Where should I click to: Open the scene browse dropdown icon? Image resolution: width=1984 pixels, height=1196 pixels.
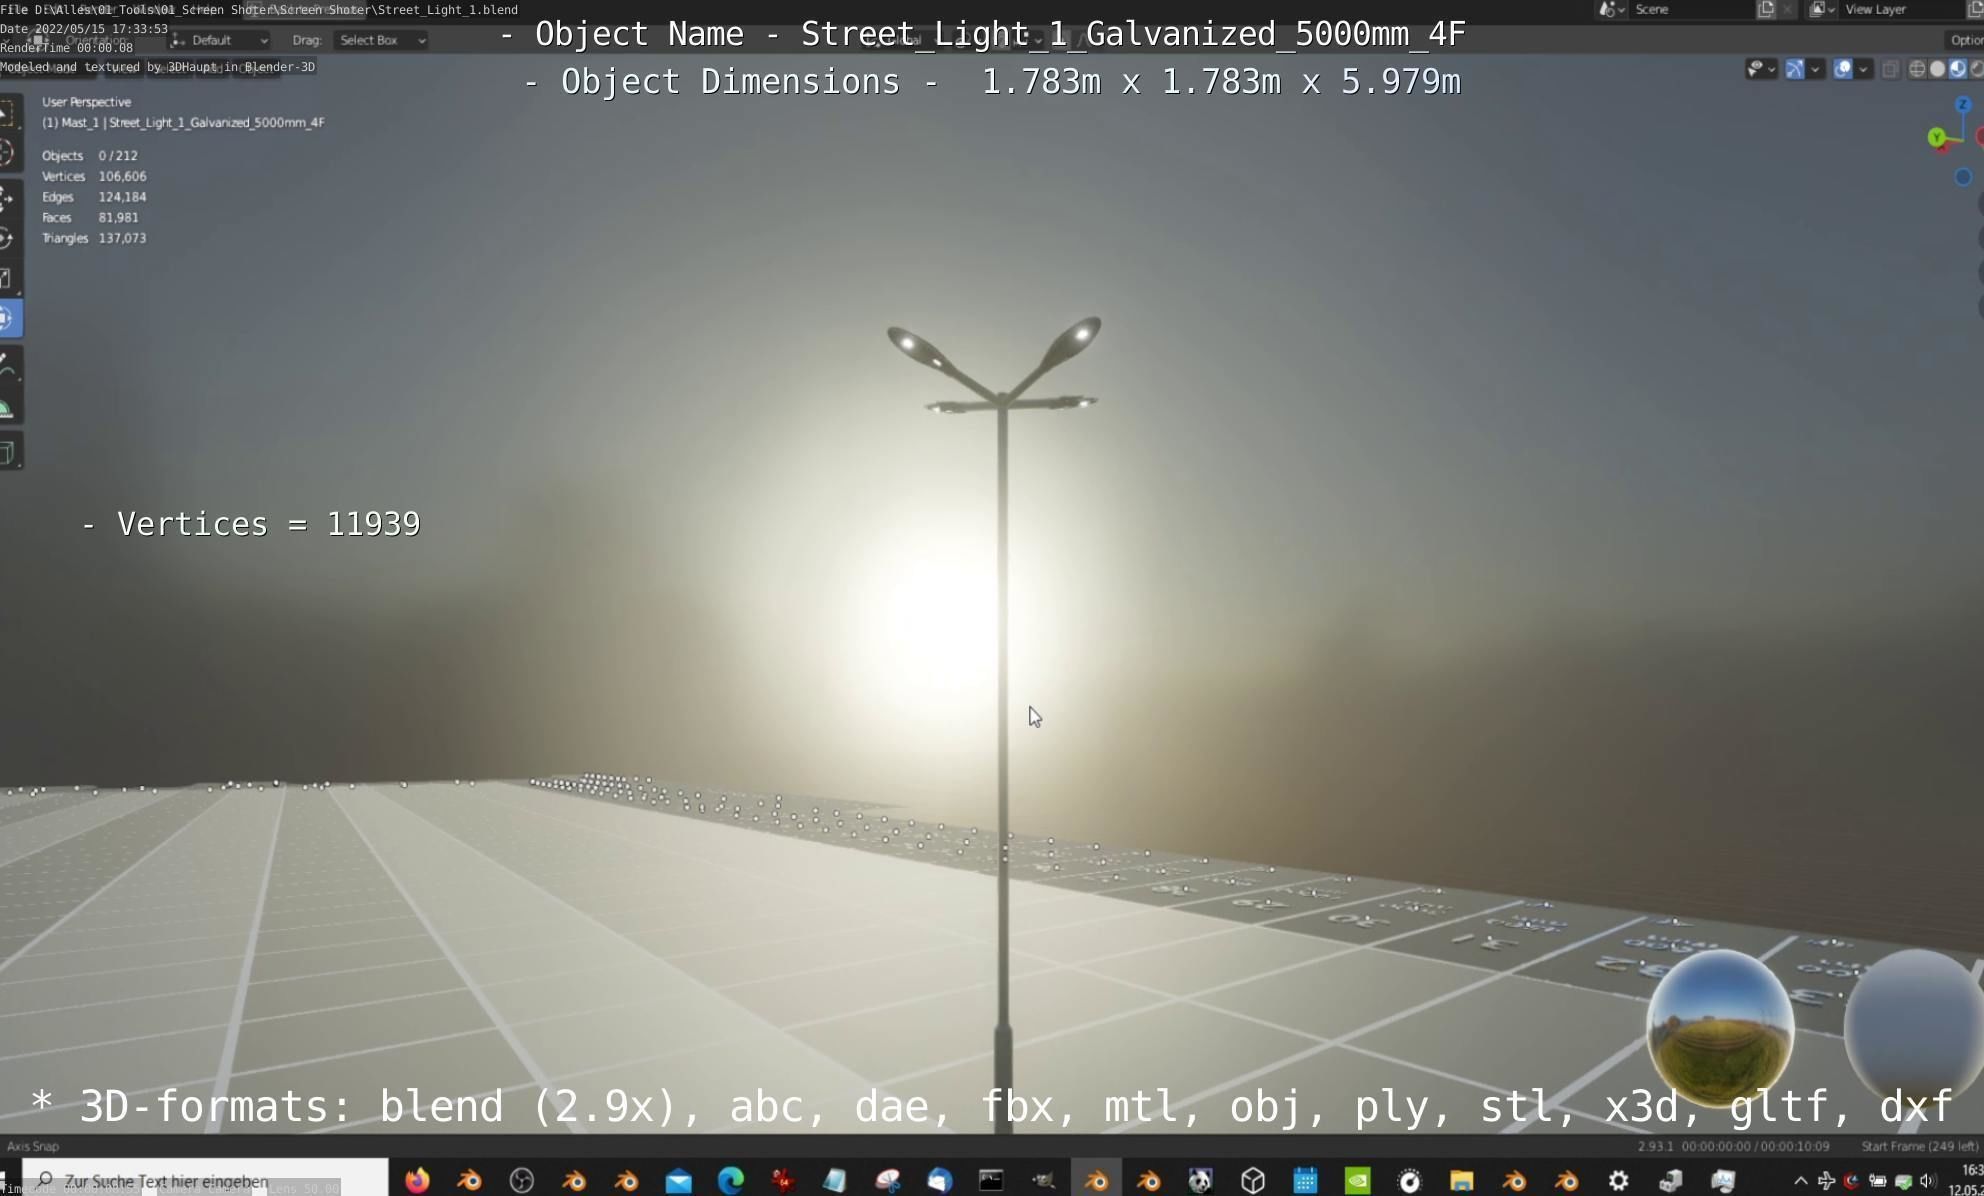pyautogui.click(x=1611, y=9)
